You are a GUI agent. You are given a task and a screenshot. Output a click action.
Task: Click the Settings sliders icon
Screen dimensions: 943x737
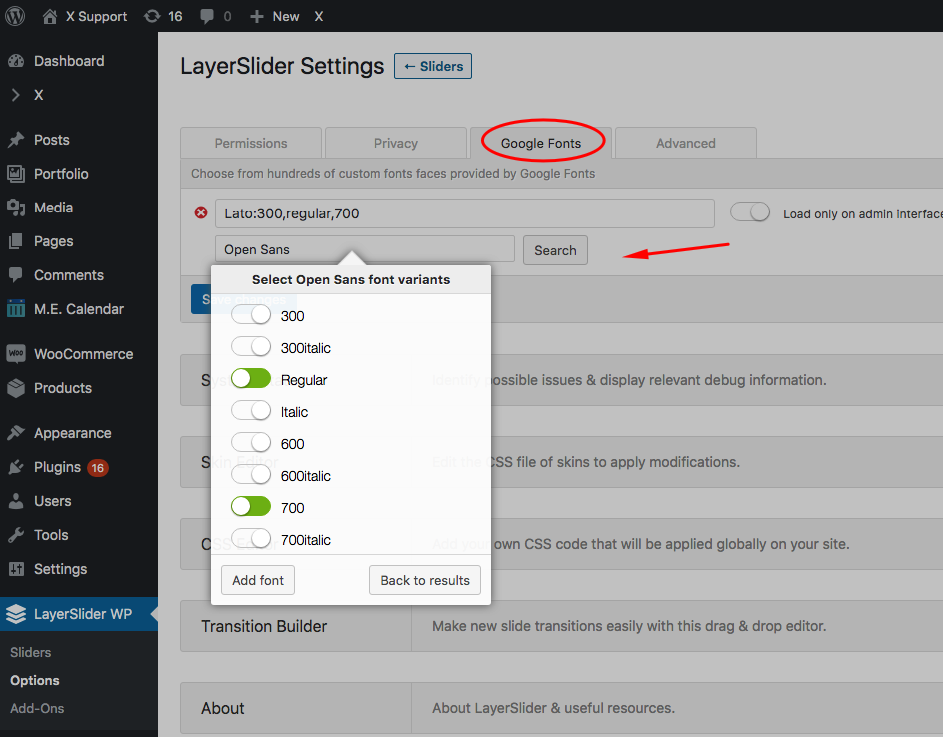click(x=16, y=569)
